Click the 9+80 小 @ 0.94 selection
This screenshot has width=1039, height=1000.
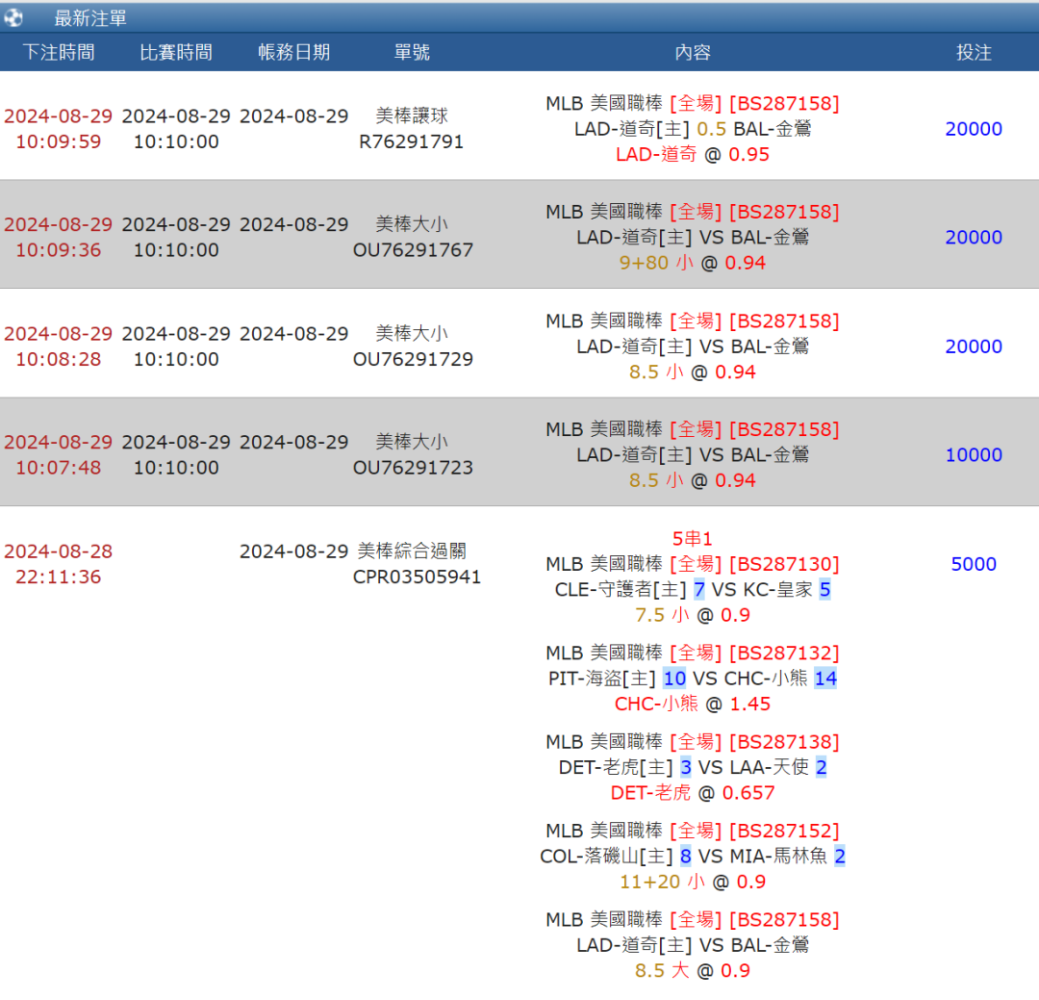coord(692,263)
